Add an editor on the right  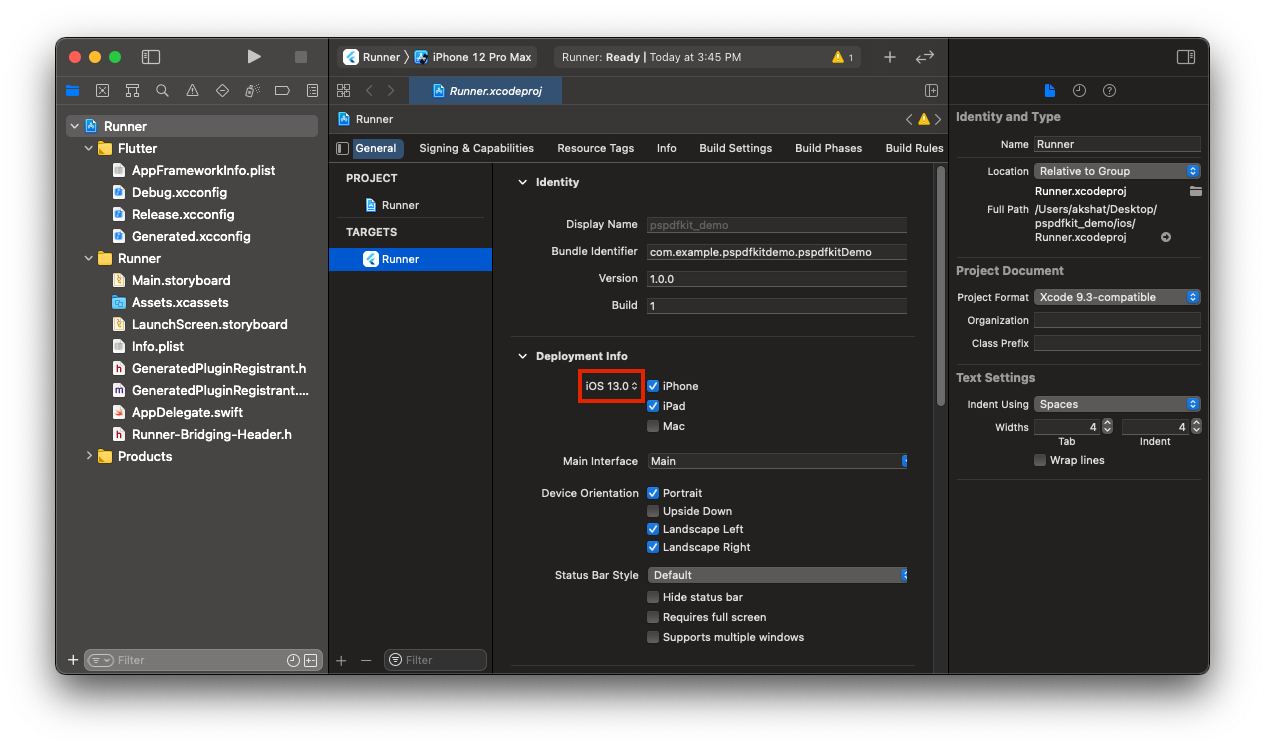[x=931, y=90]
